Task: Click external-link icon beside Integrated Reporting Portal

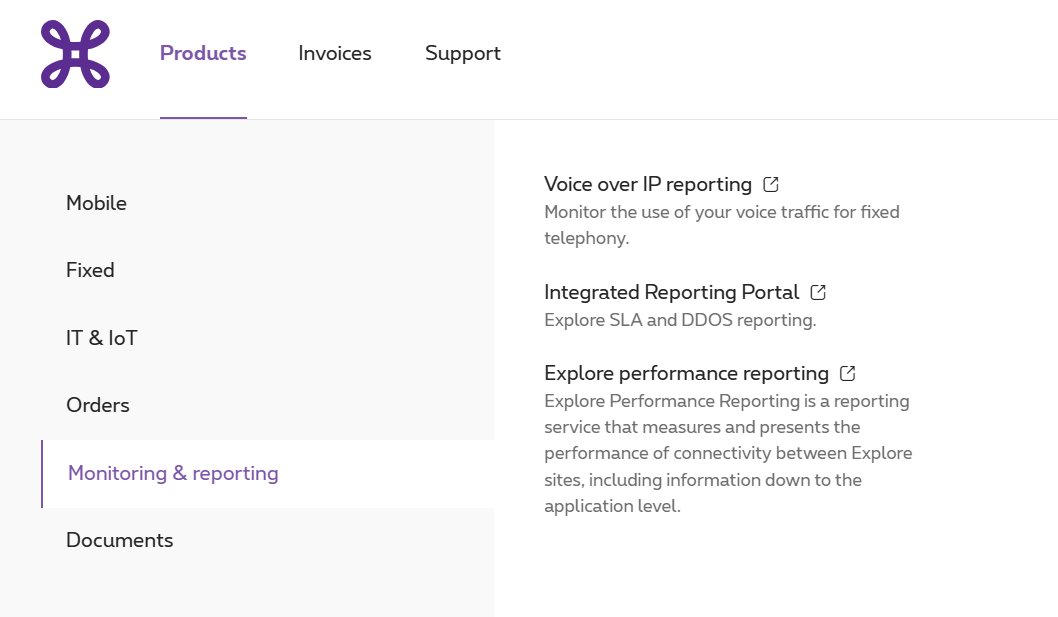Action: 818,292
